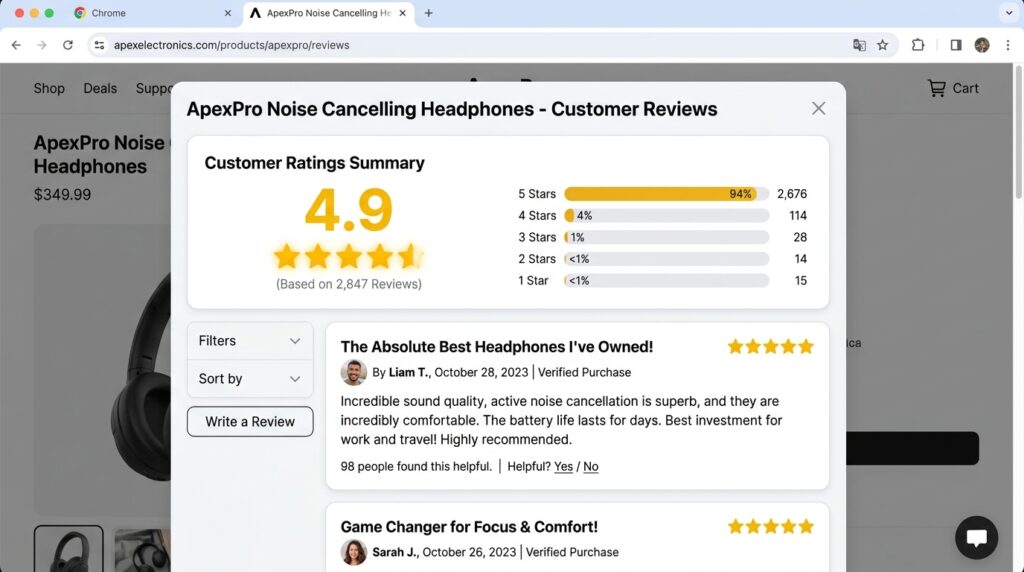Select the second product thumbnail
1024x572 pixels.
pyautogui.click(x=142, y=550)
